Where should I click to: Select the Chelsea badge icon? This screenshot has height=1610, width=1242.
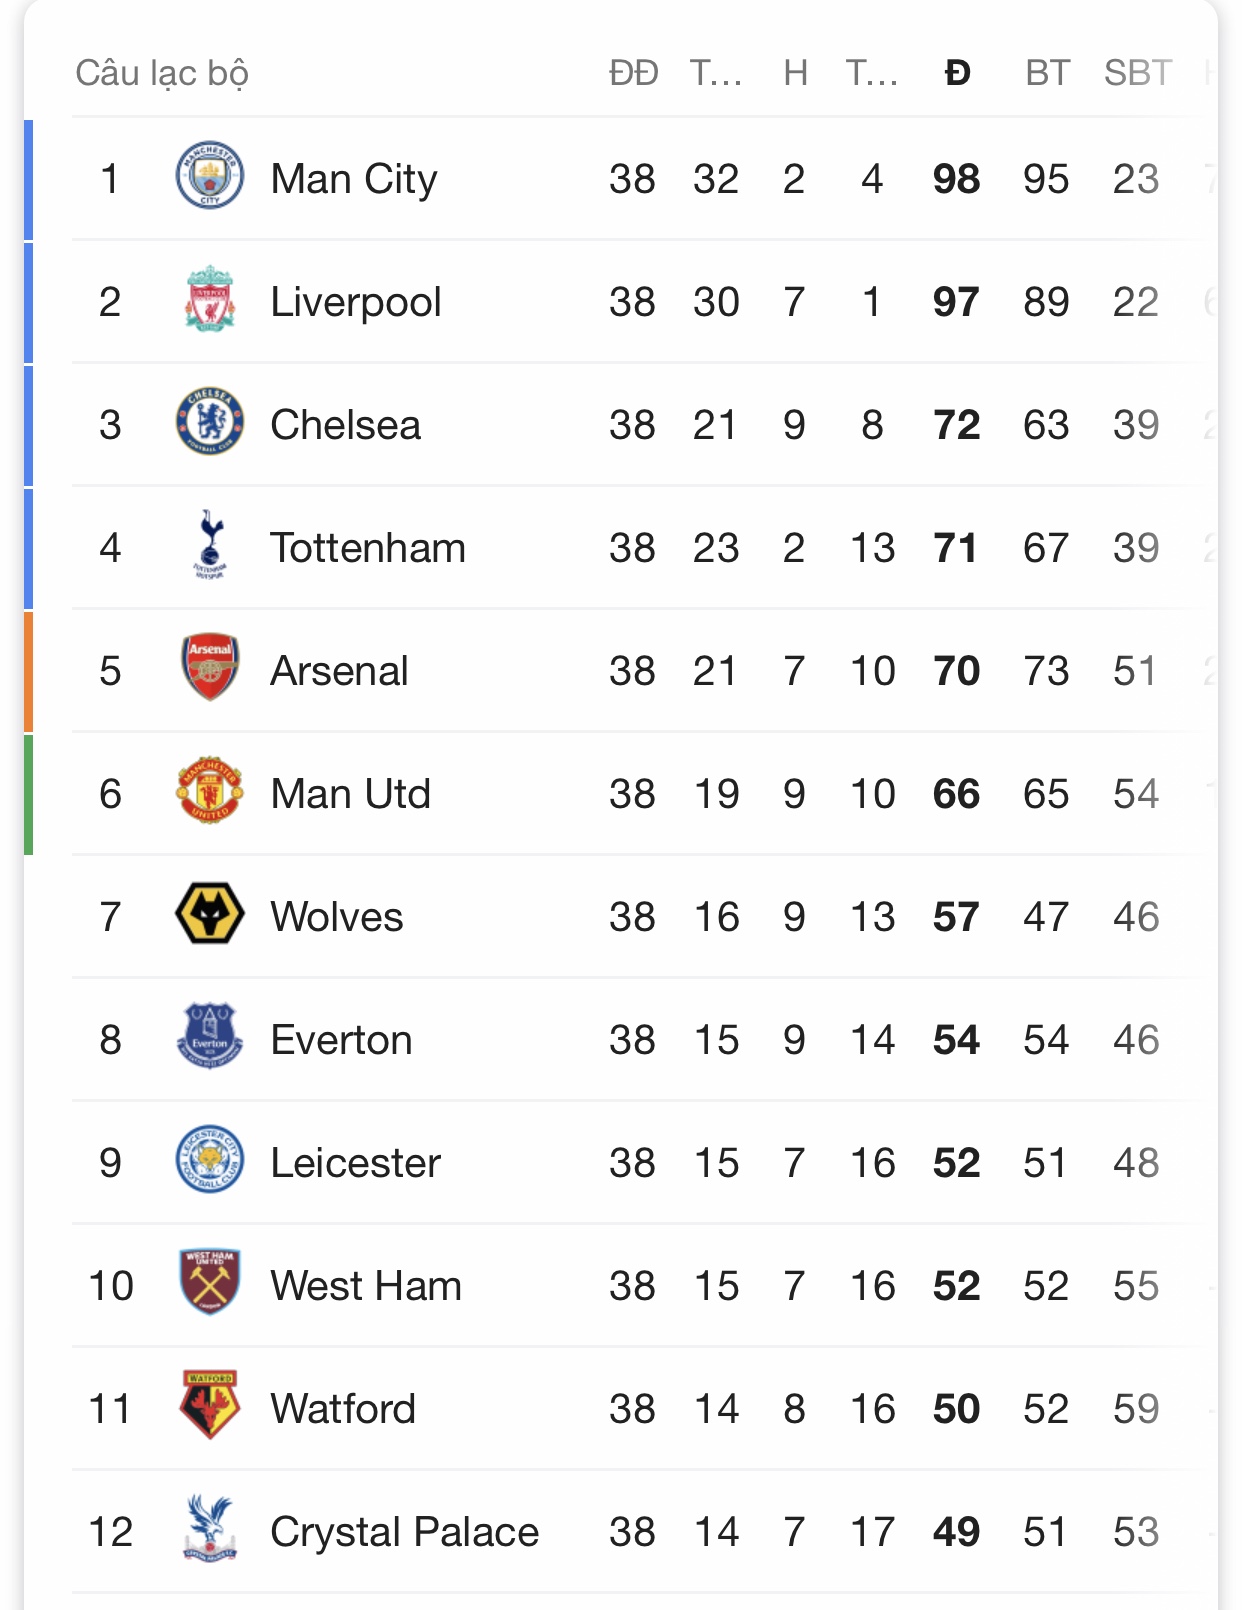[x=209, y=422]
